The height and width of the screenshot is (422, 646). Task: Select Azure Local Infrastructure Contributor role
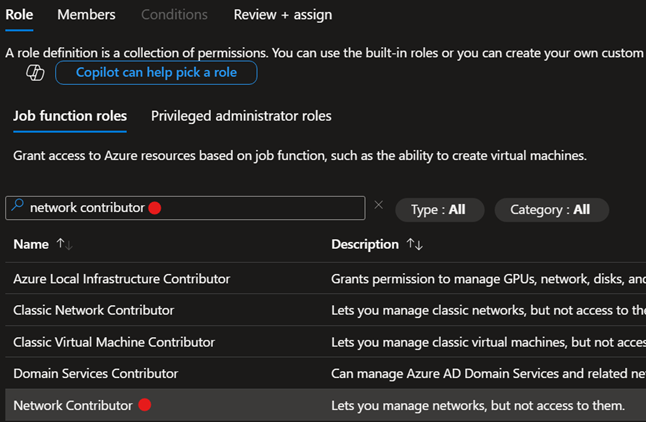pos(122,279)
